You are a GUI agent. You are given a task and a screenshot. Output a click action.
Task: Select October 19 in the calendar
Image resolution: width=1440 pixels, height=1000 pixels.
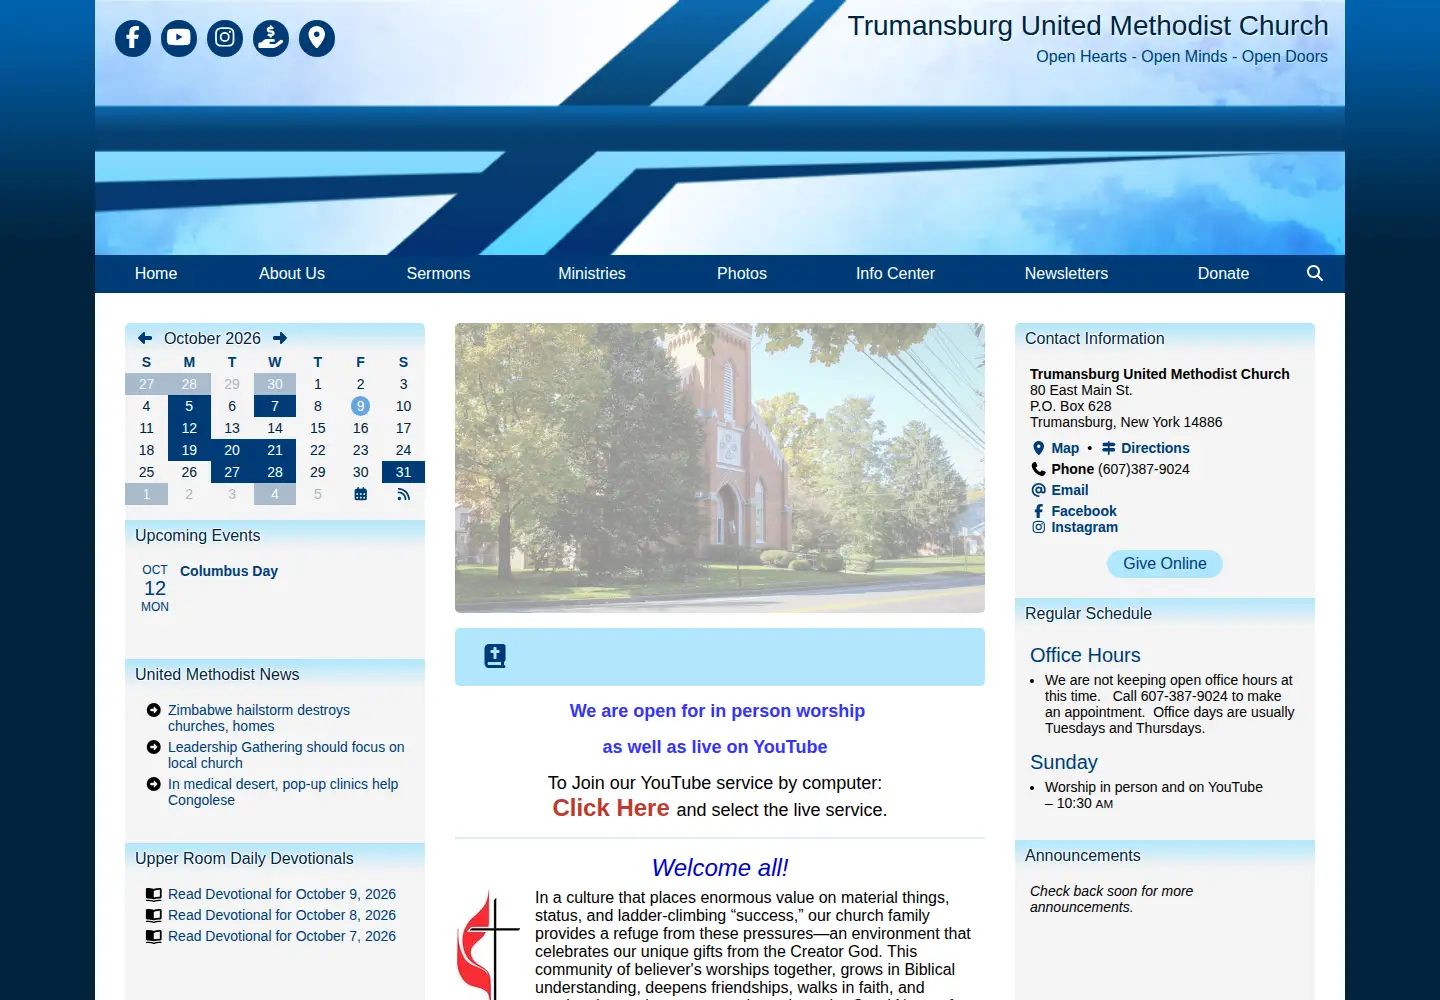189,450
